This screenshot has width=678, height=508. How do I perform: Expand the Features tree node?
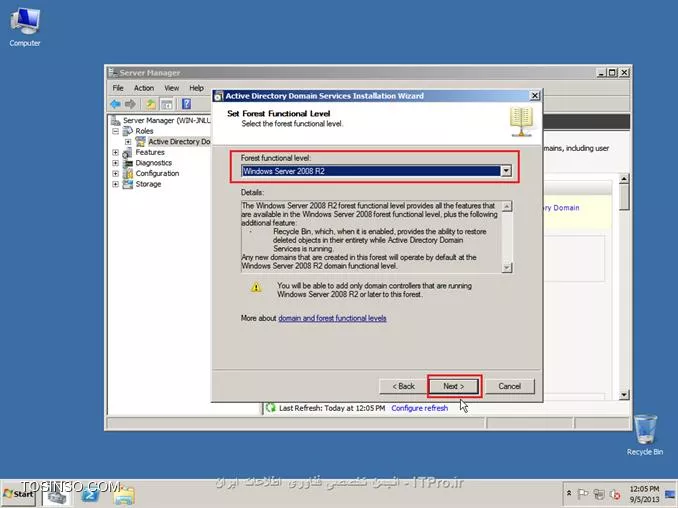tap(115, 152)
